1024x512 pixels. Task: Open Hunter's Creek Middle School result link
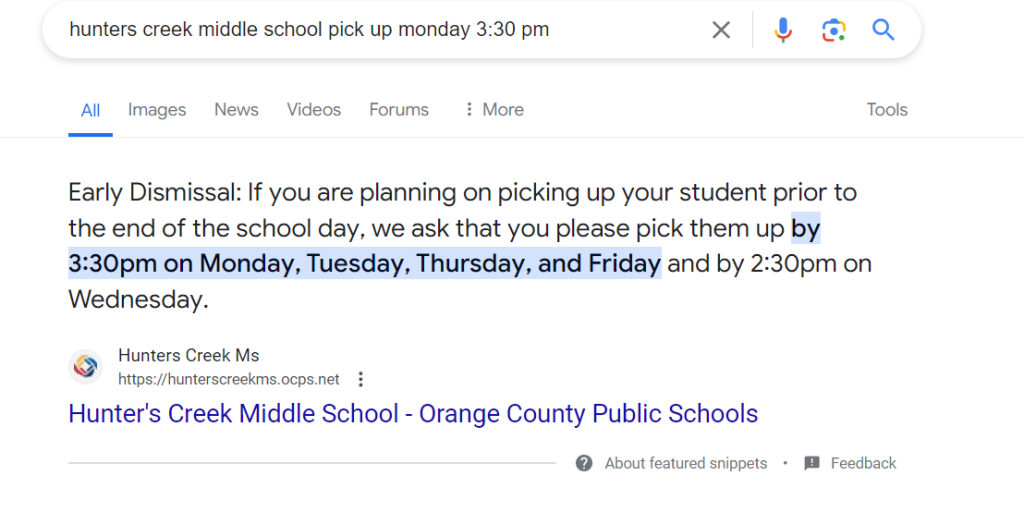413,413
